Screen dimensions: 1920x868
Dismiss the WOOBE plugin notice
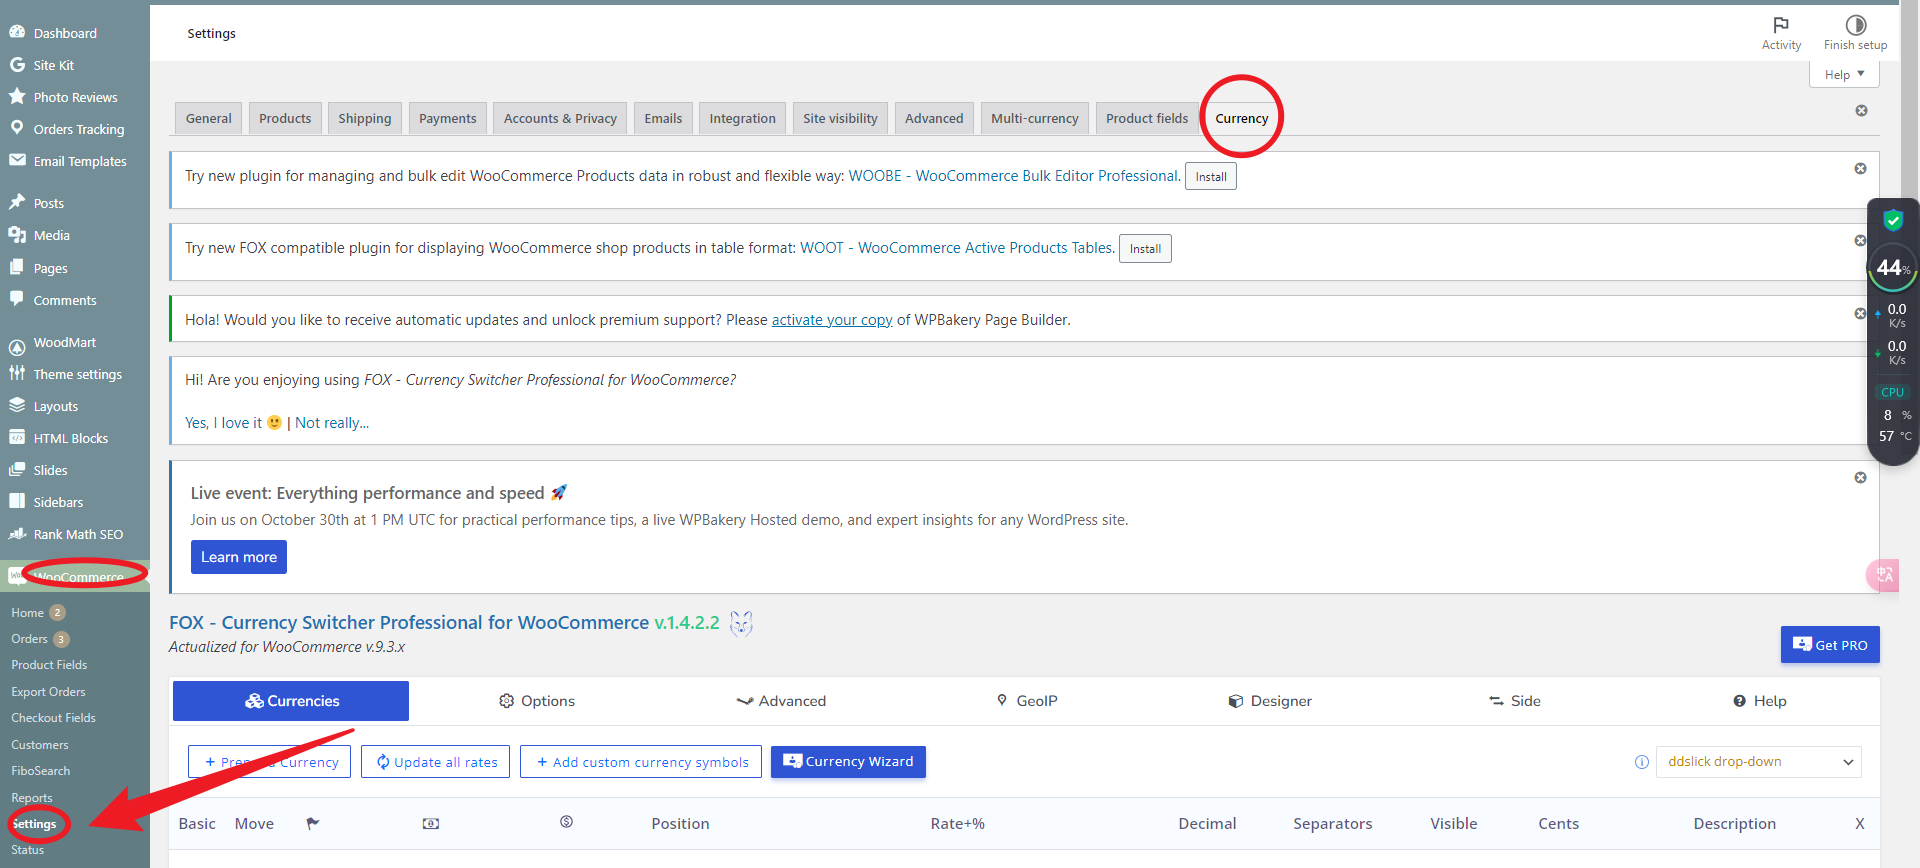click(1860, 168)
